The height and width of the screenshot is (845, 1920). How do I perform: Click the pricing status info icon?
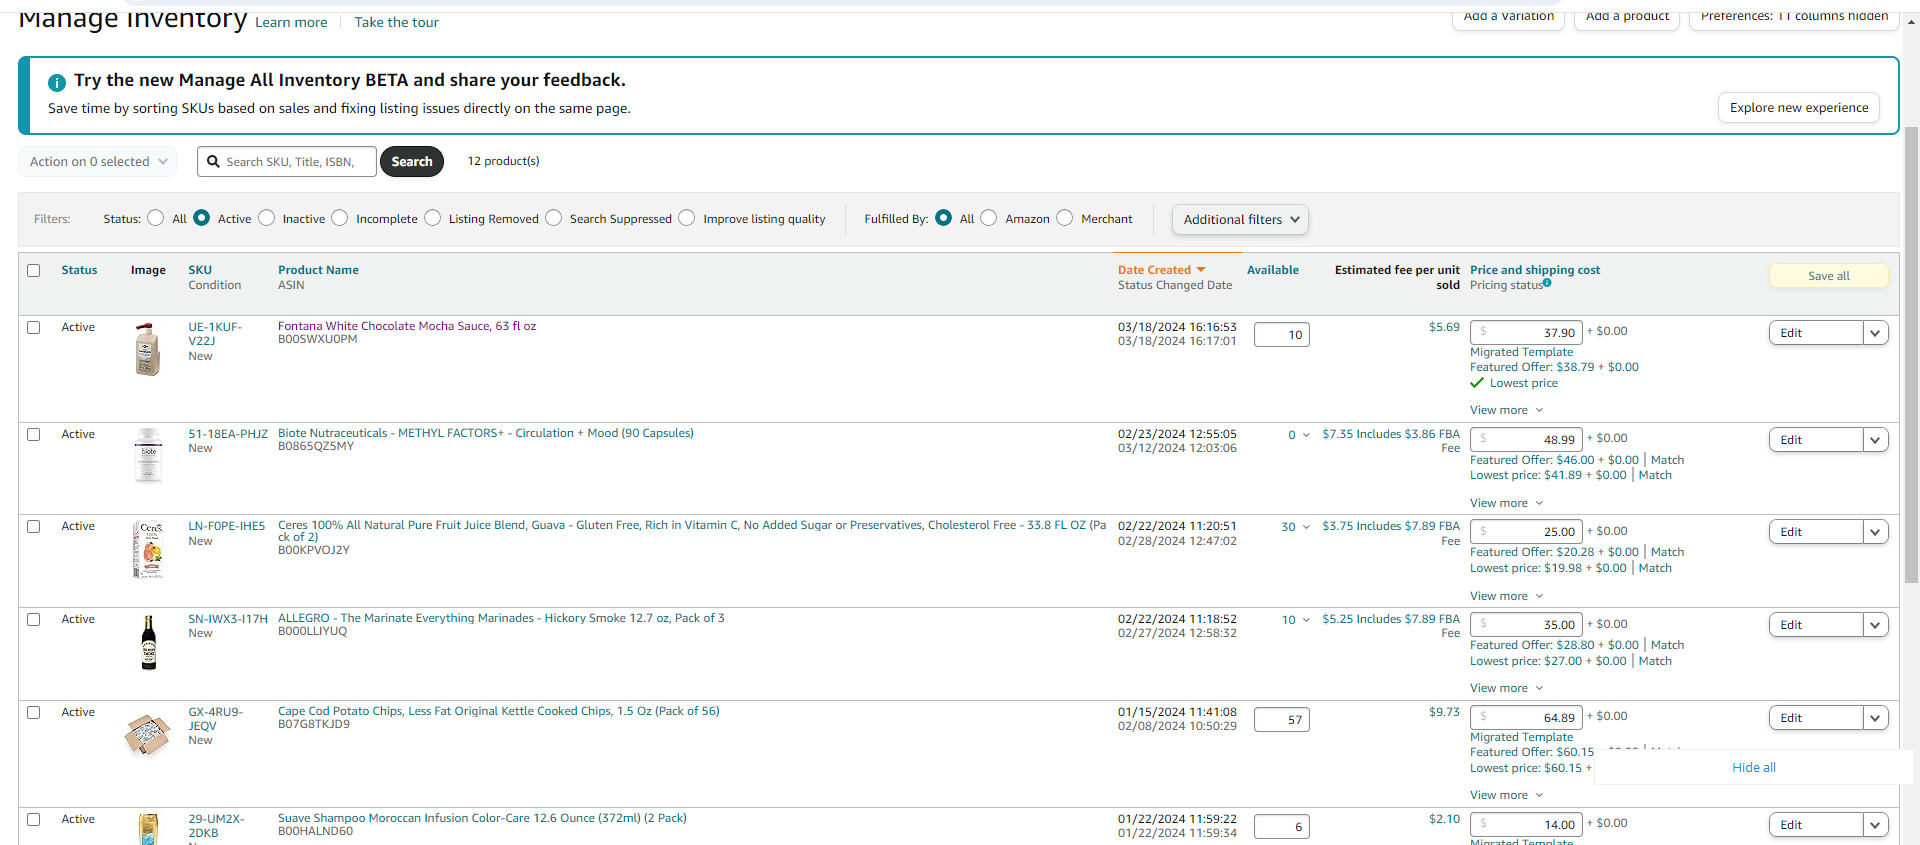click(1547, 283)
